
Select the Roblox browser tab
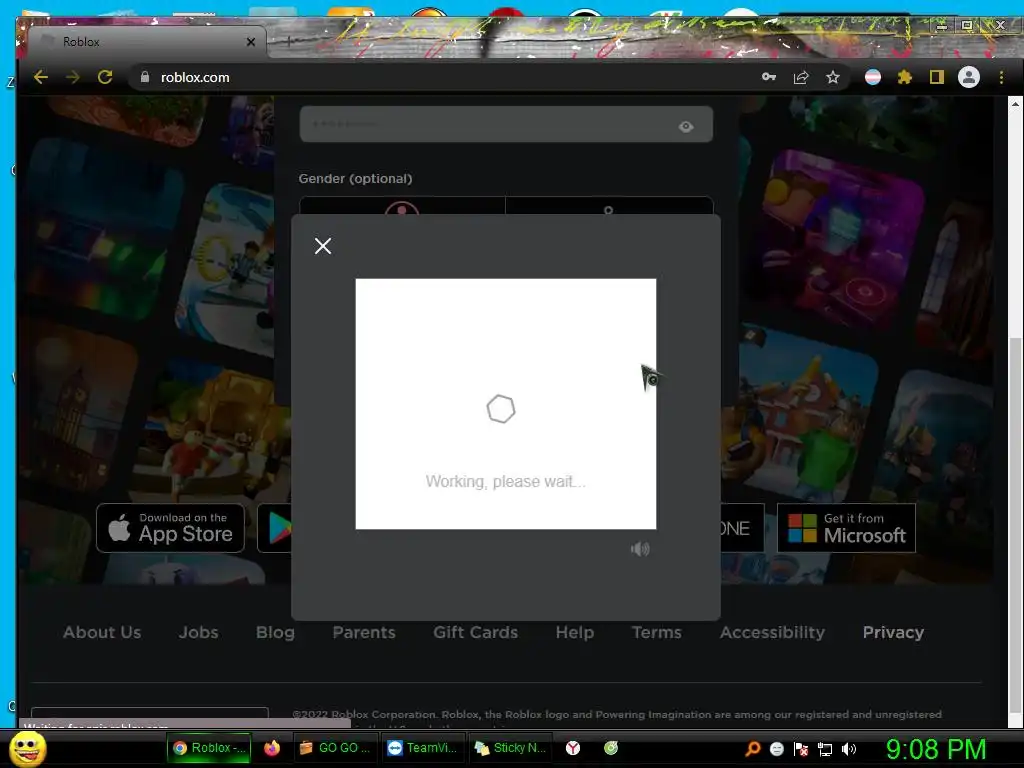[147, 42]
